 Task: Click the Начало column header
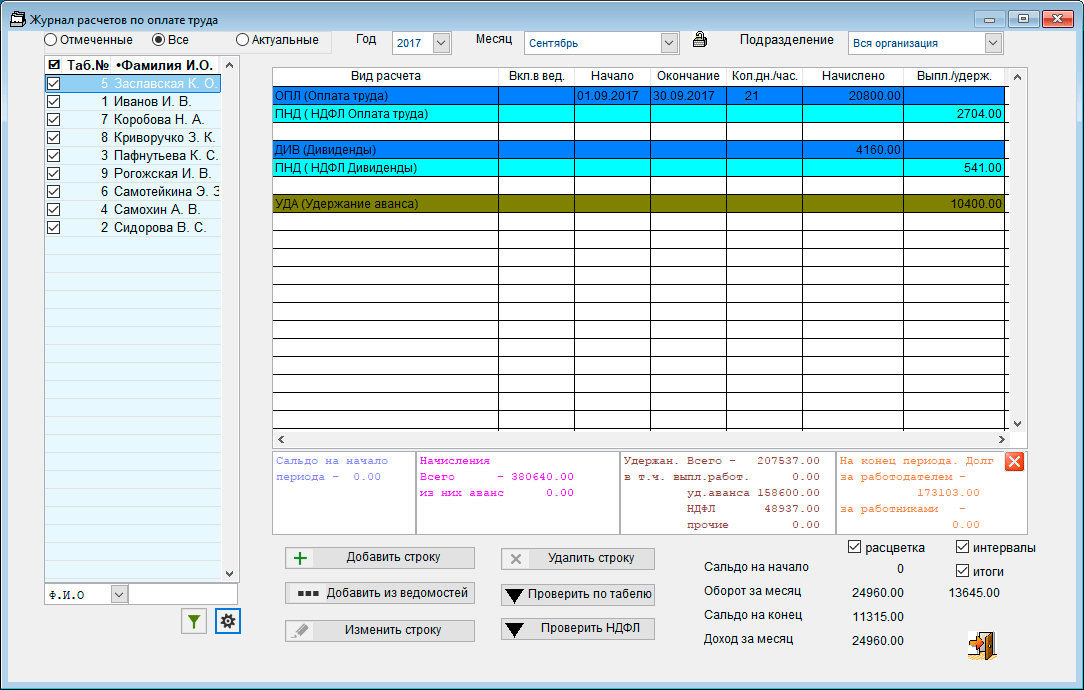coord(613,77)
